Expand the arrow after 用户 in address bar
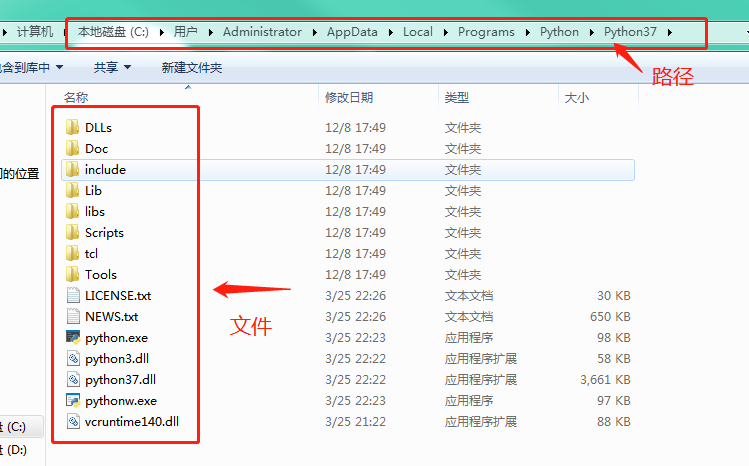 [211, 32]
